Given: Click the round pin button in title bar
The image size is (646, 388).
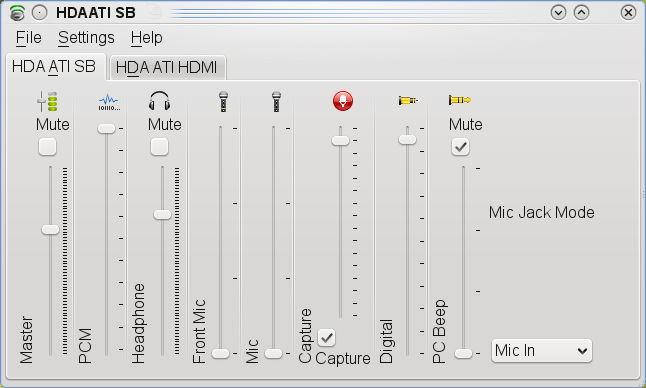Looking at the screenshot, I should point(40,13).
